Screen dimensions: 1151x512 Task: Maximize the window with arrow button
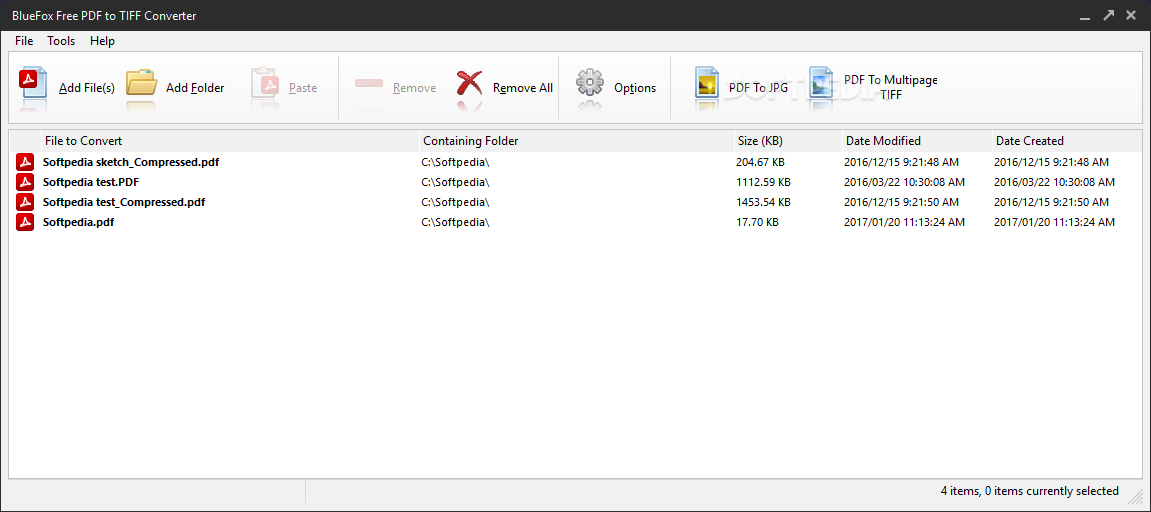pyautogui.click(x=1108, y=15)
